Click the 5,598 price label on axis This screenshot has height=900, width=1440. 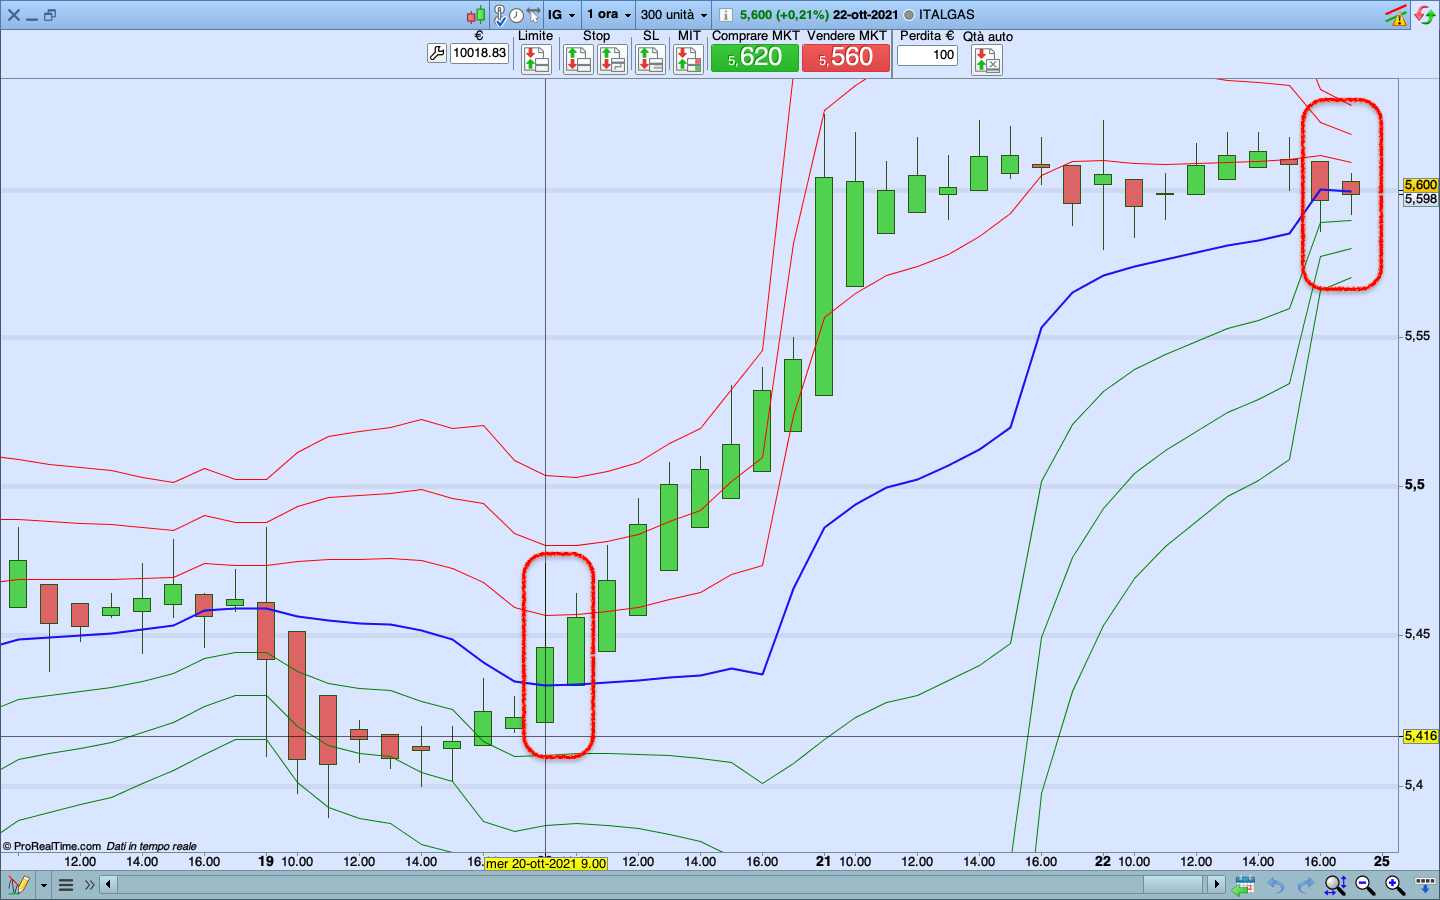point(1420,199)
